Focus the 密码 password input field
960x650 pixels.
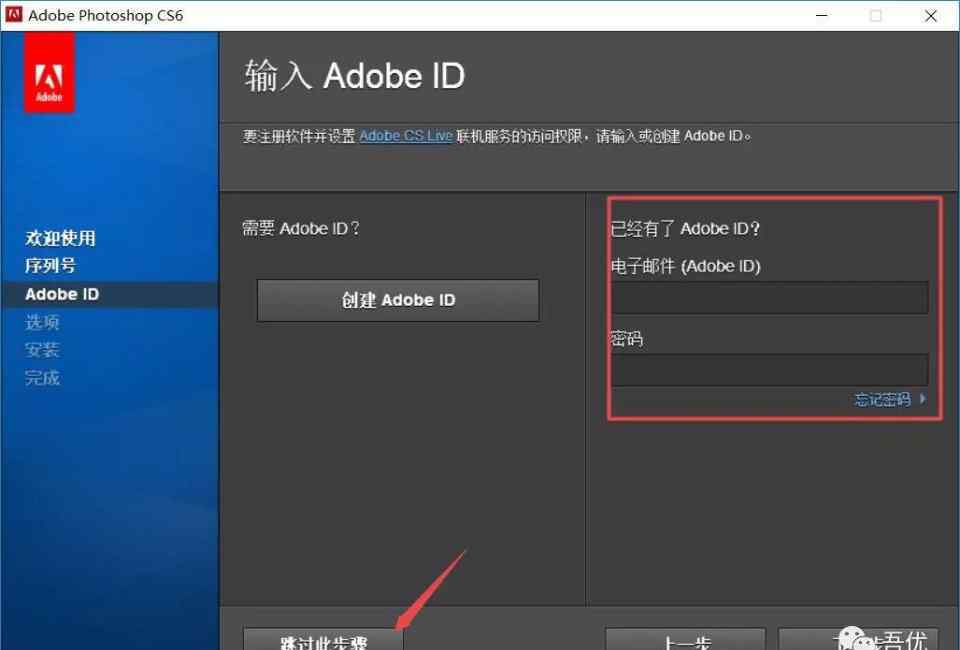click(x=770, y=370)
